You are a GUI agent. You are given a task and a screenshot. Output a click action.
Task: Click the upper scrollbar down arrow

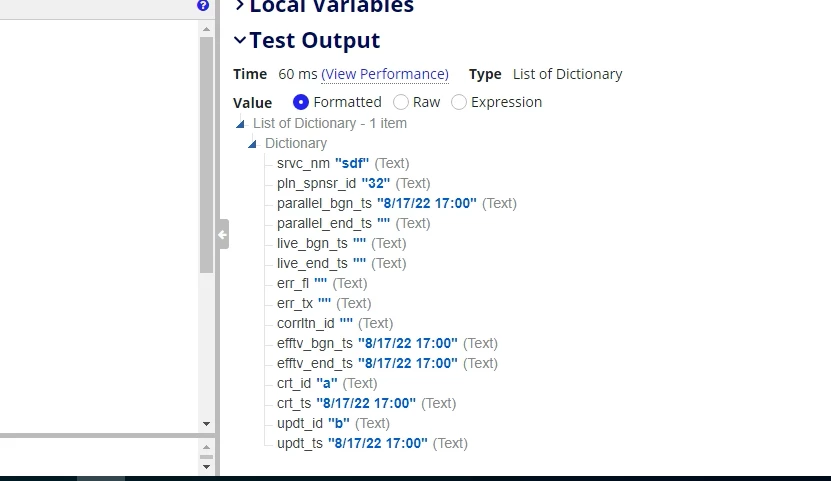click(207, 424)
